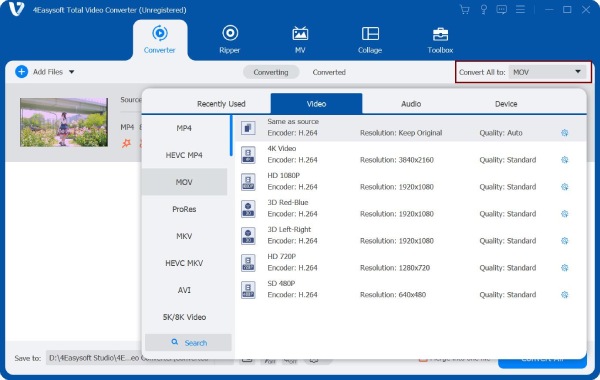Image resolution: width=600 pixels, height=380 pixels.
Task: Click the register key icon
Action: [x=483, y=10]
